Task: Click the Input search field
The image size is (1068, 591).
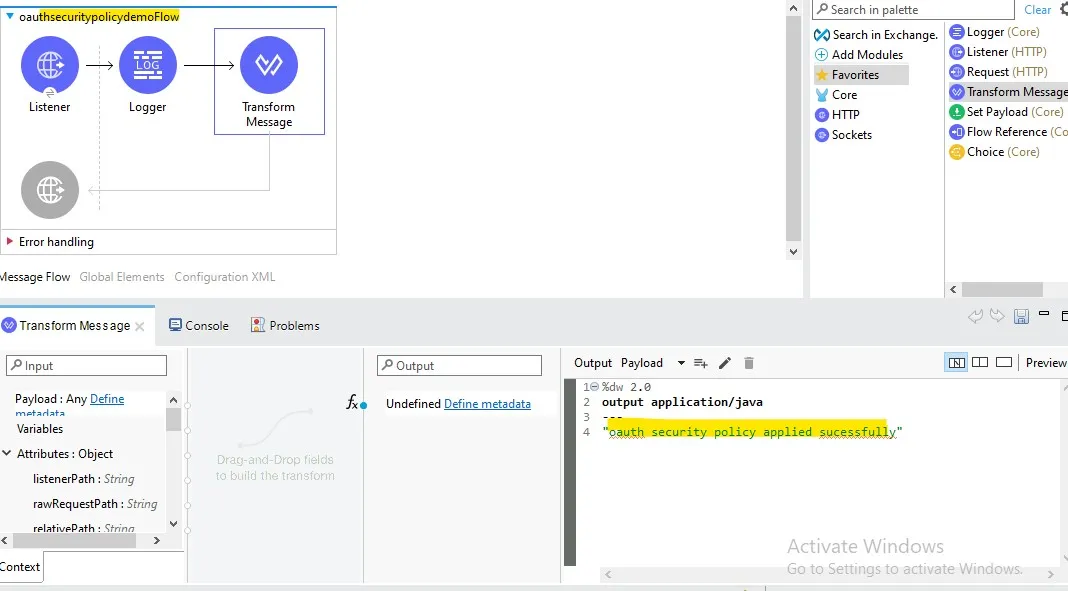Action: 87,366
